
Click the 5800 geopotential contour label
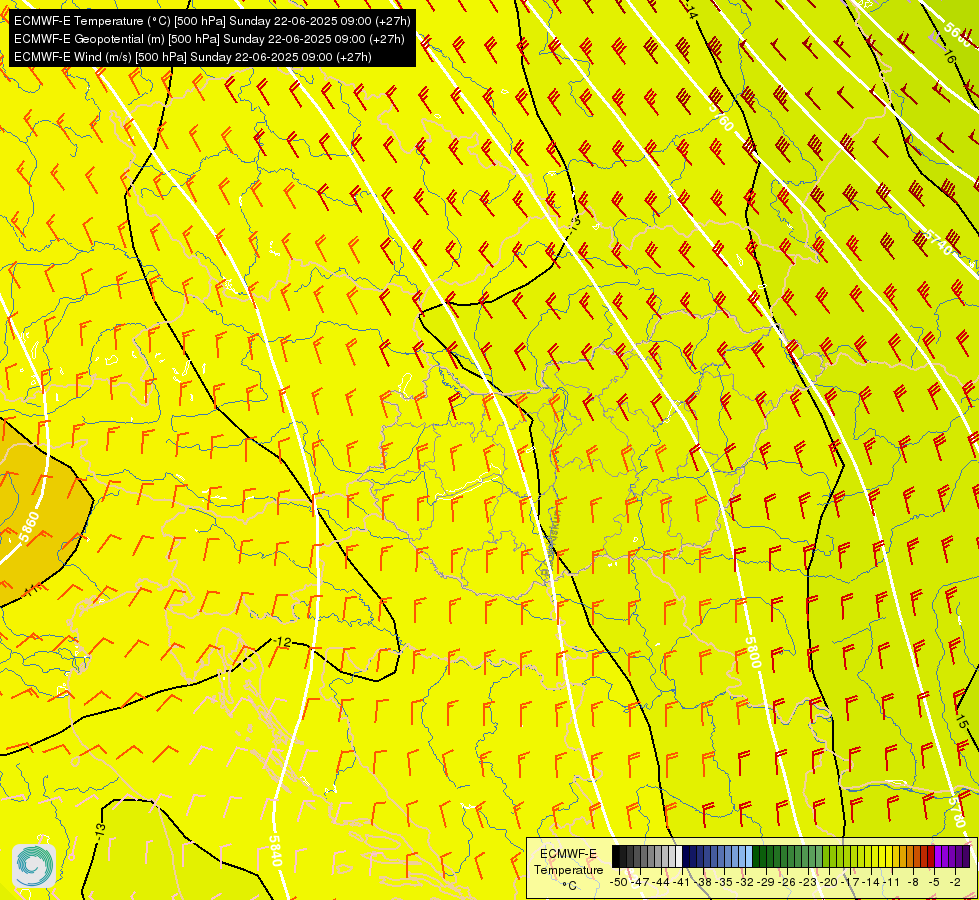click(x=754, y=652)
